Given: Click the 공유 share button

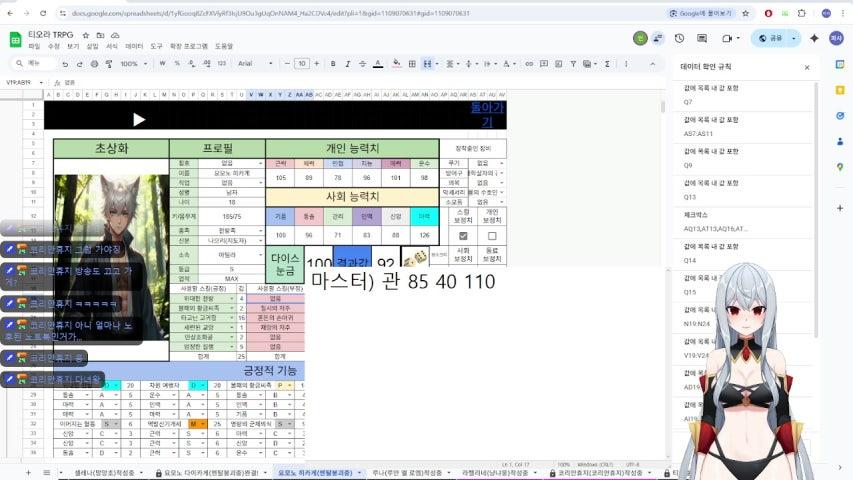Looking at the screenshot, I should click(x=768, y=38).
